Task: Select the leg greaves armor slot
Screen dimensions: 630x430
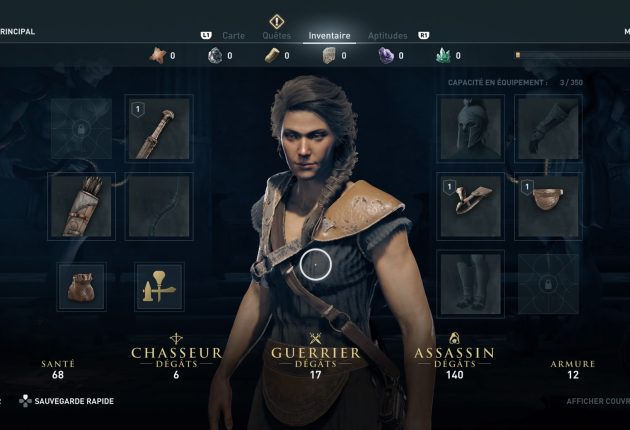Action: [x=470, y=284]
